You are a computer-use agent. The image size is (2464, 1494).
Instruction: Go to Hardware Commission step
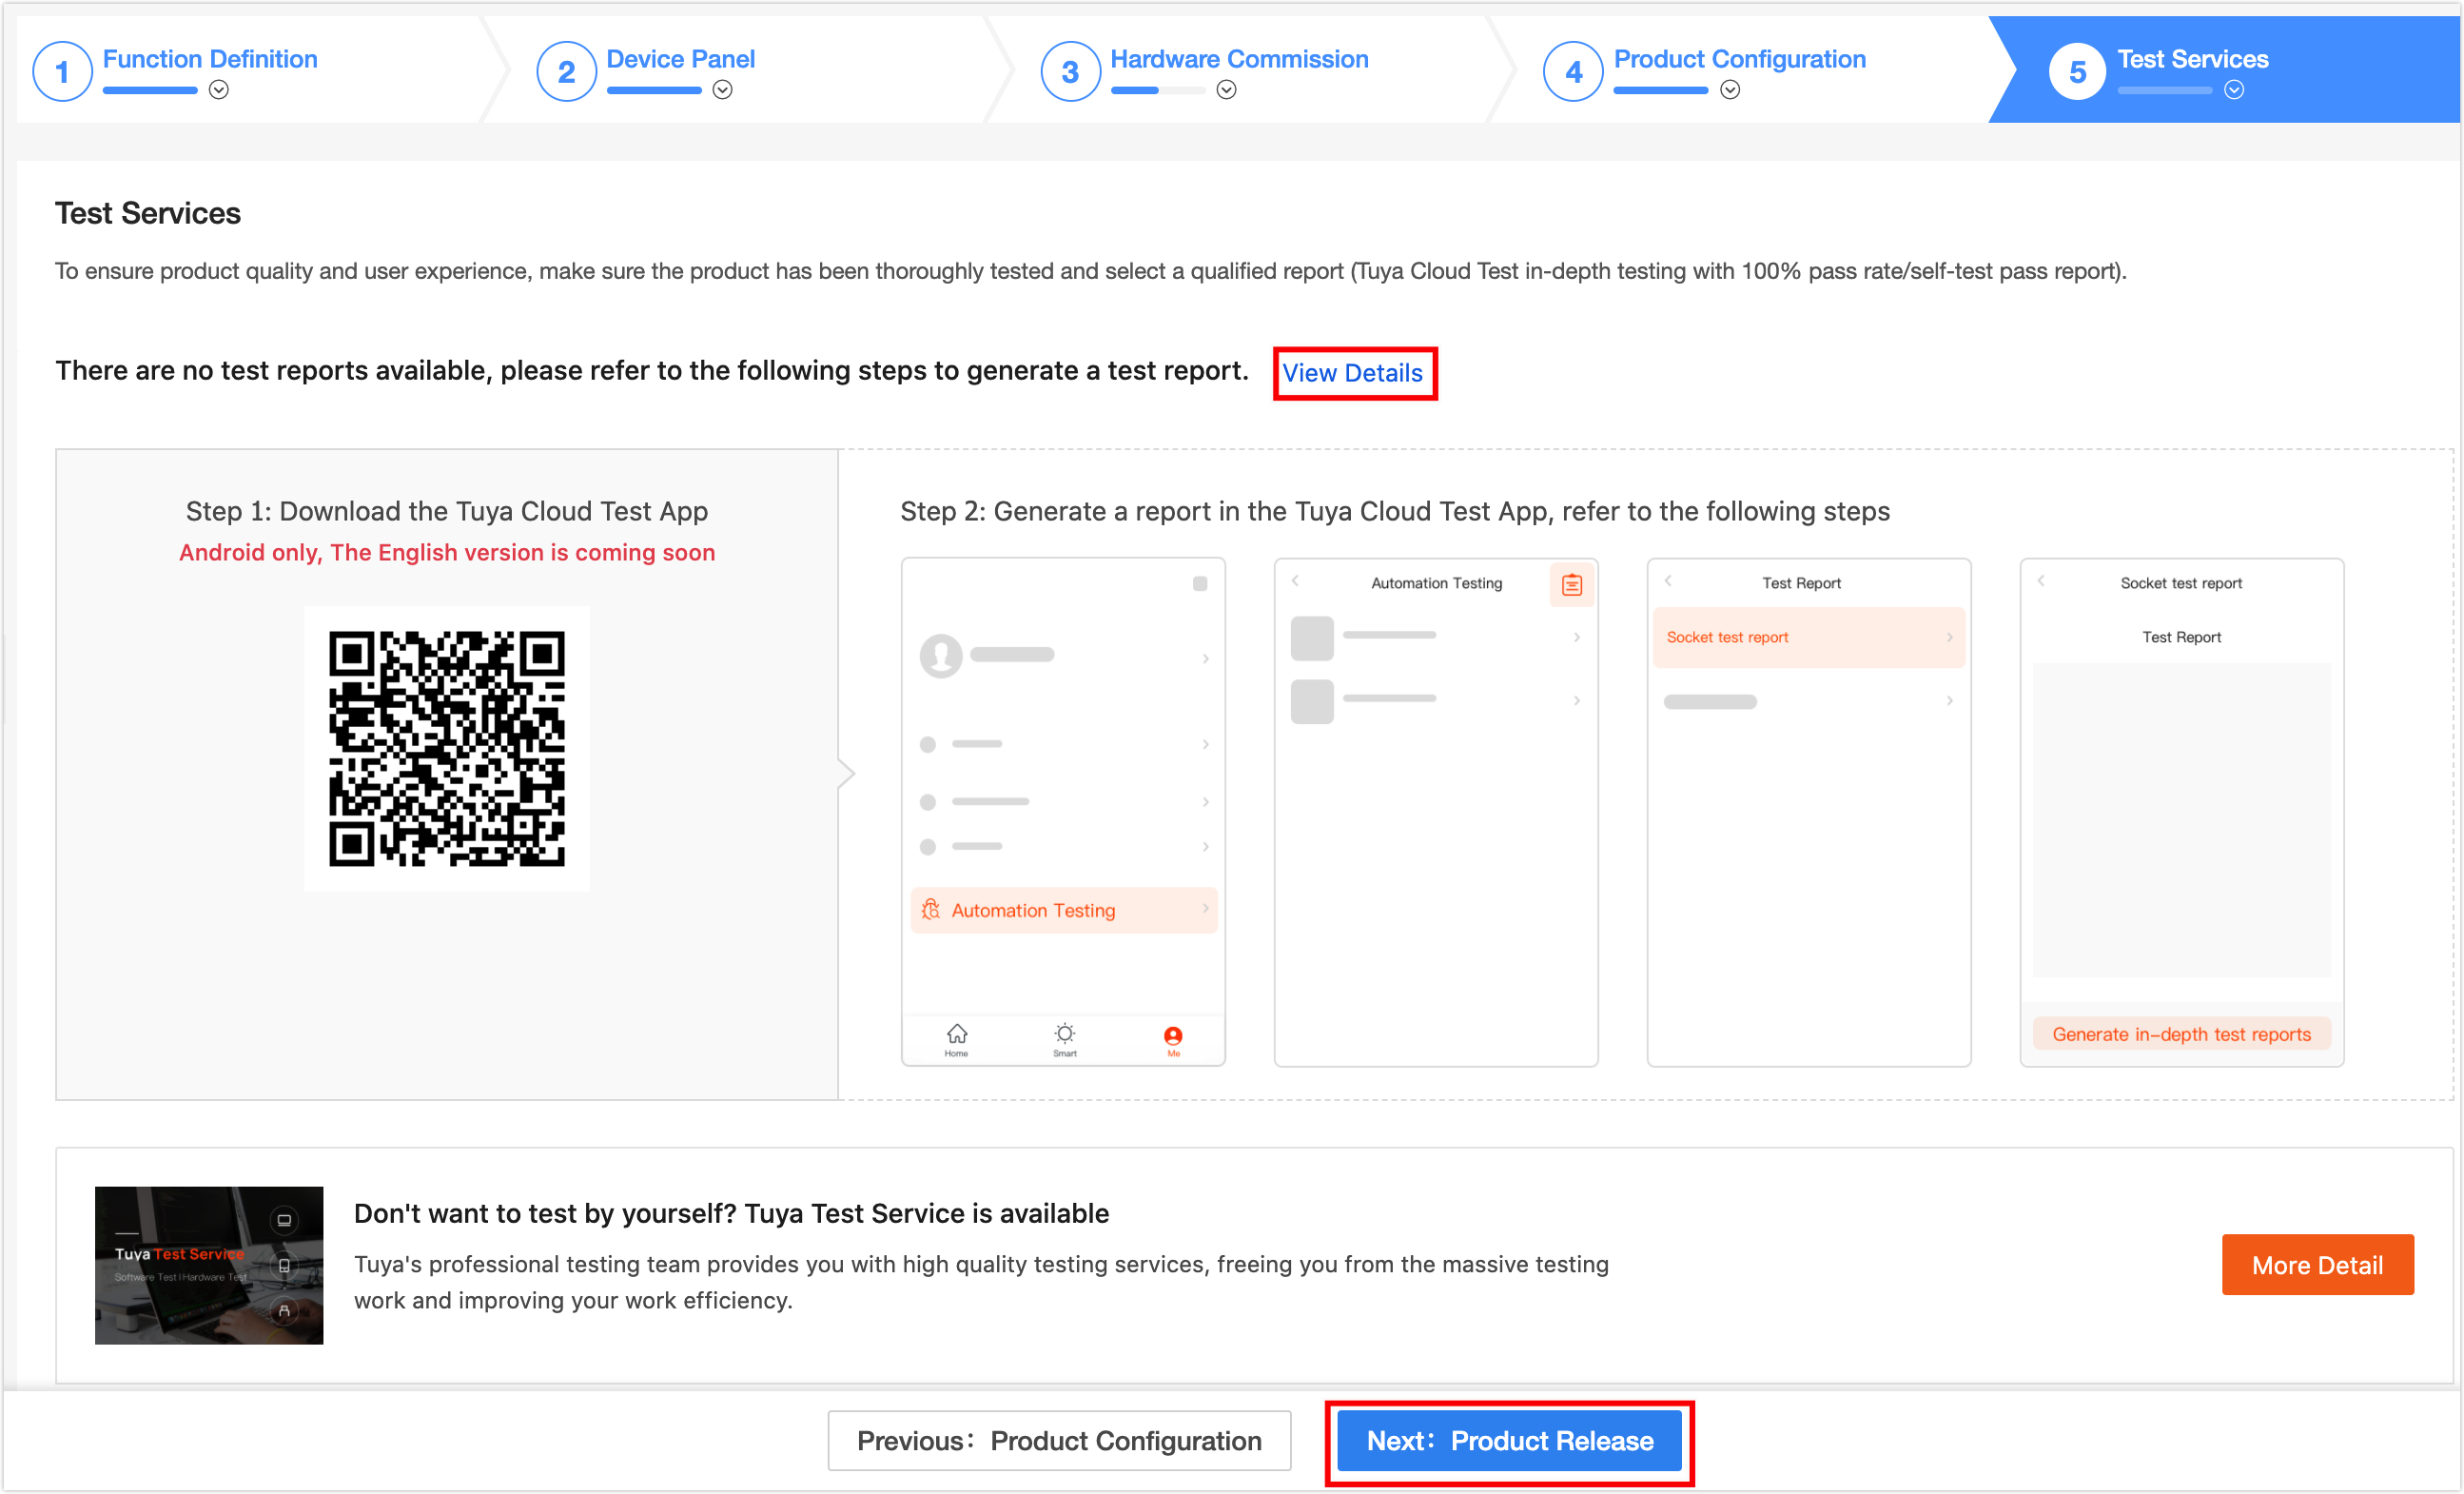click(x=1239, y=59)
